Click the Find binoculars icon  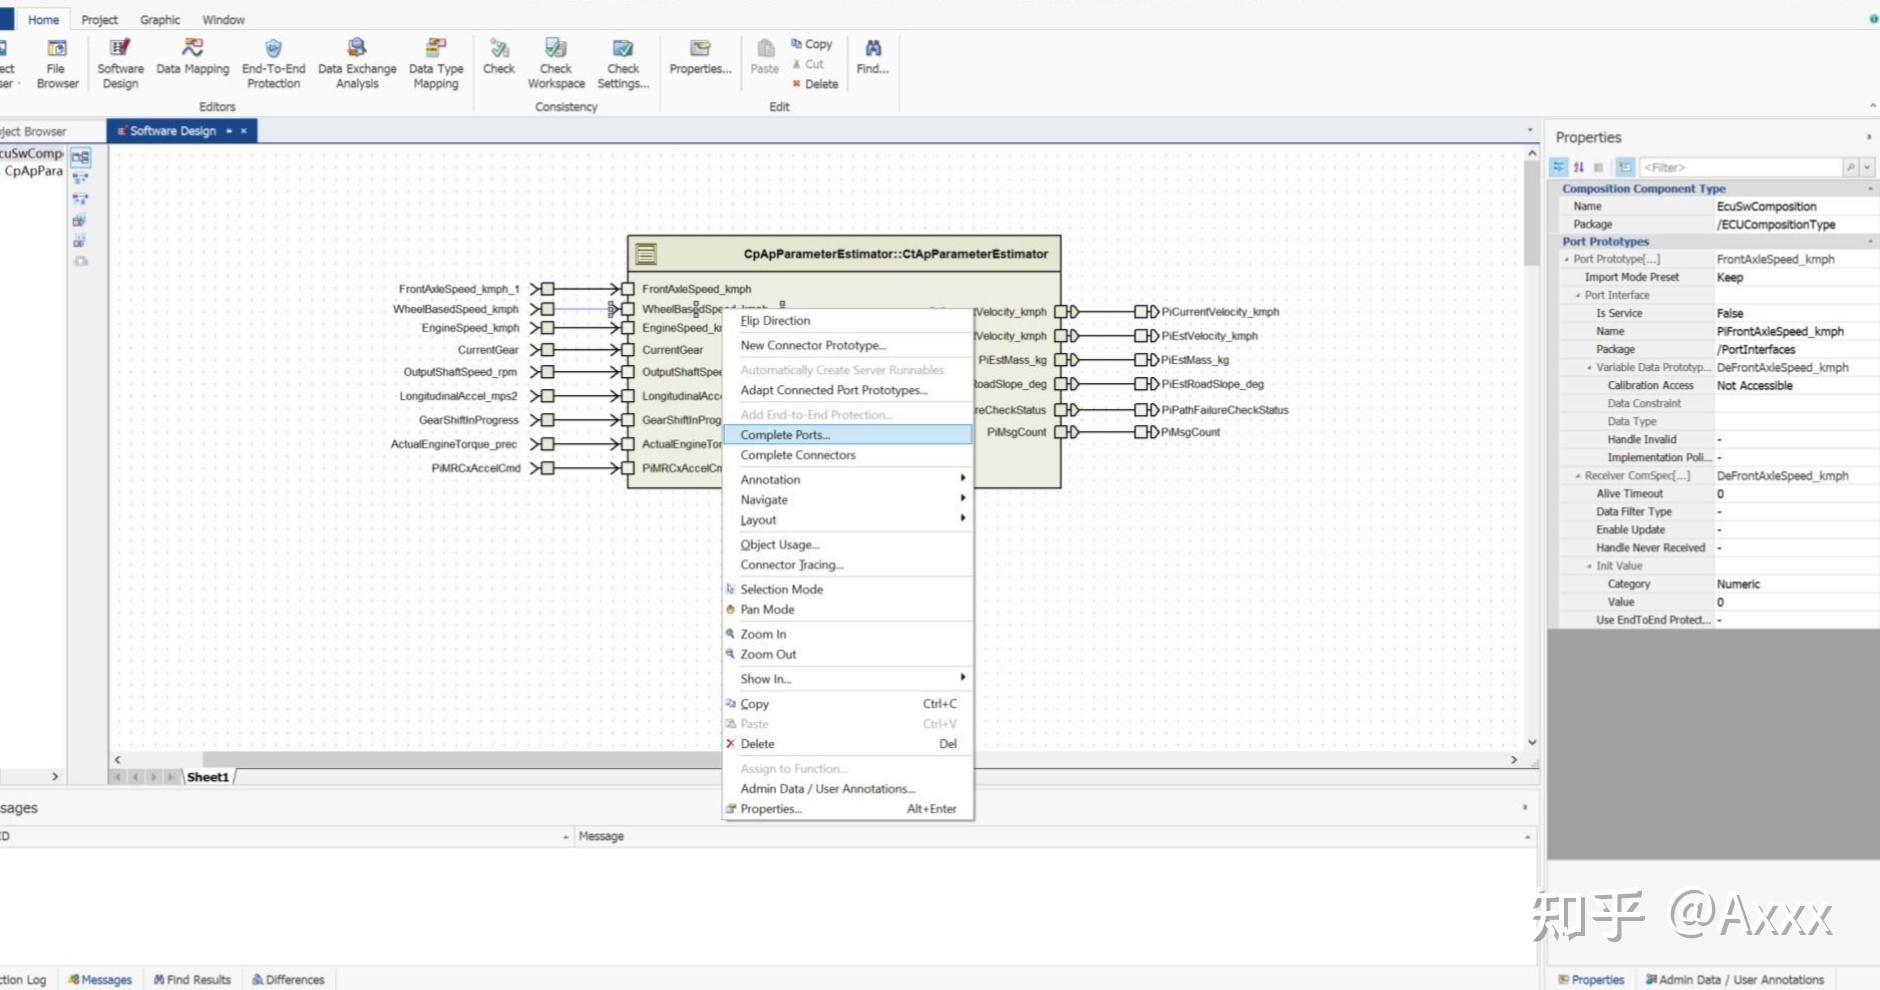(873, 48)
